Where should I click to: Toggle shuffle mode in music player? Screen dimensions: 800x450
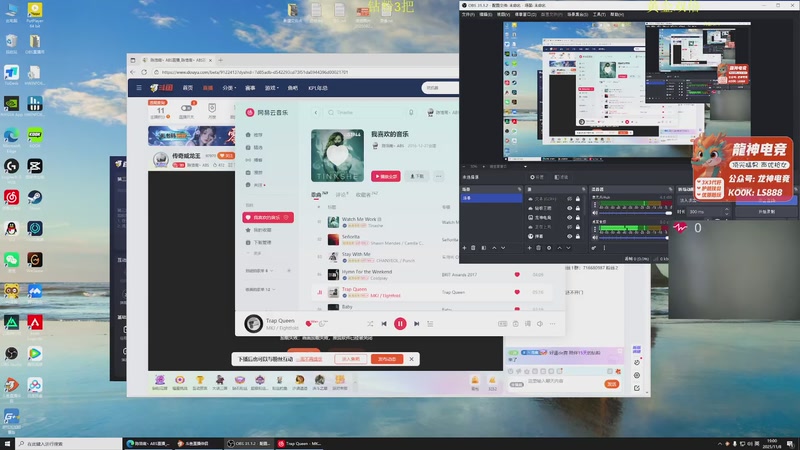pos(370,323)
